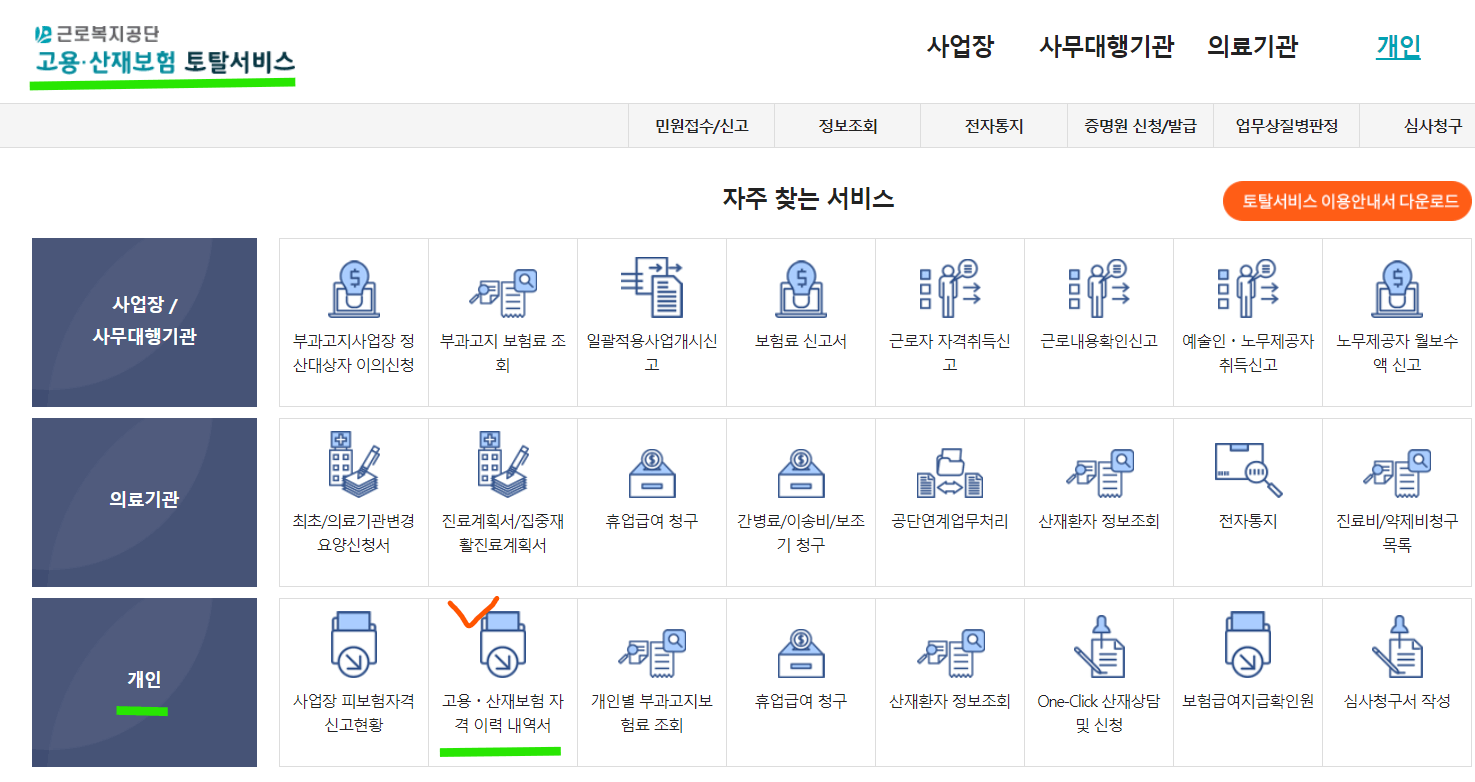Image resolution: width=1475 pixels, height=782 pixels.
Task: Click 근로복지공단 토탈서비스 logo
Action: (164, 52)
